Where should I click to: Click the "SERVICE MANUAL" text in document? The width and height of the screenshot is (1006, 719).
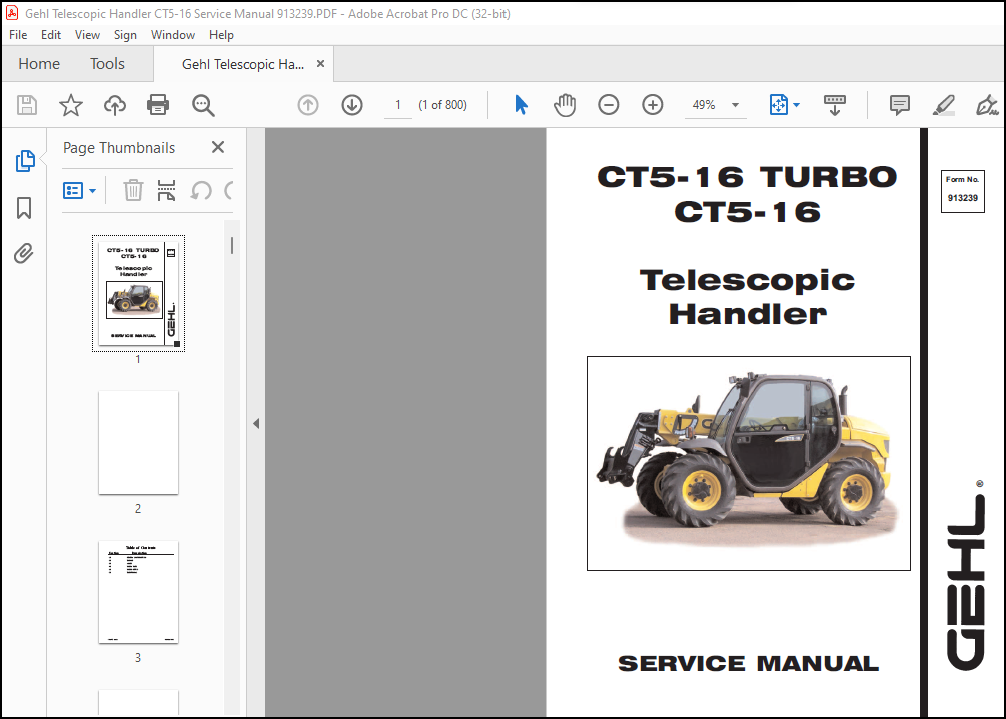[x=748, y=663]
